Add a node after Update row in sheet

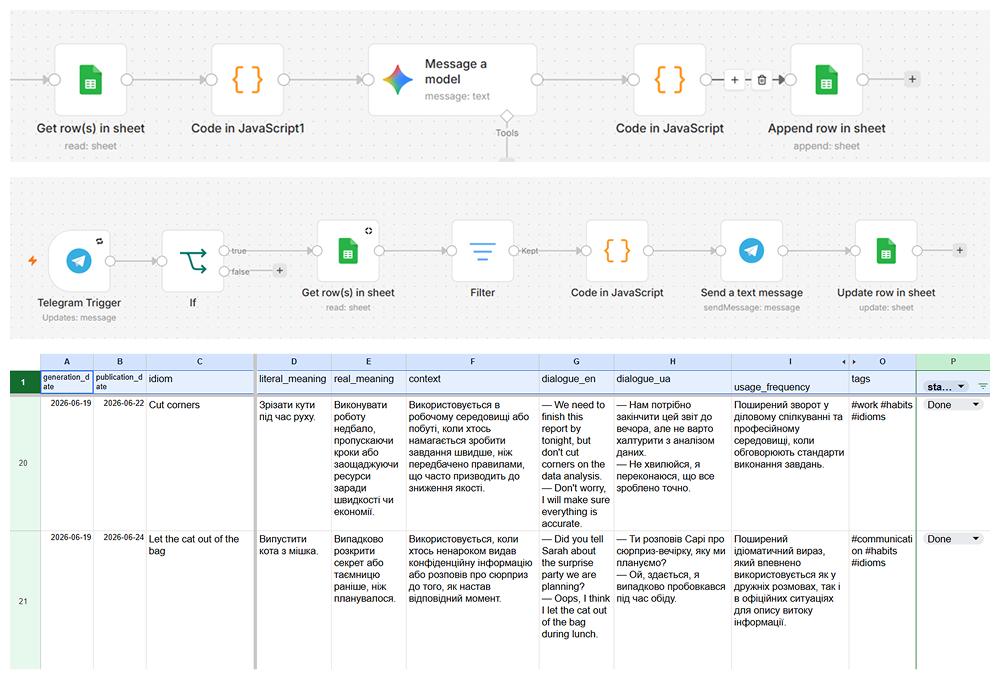(x=960, y=250)
